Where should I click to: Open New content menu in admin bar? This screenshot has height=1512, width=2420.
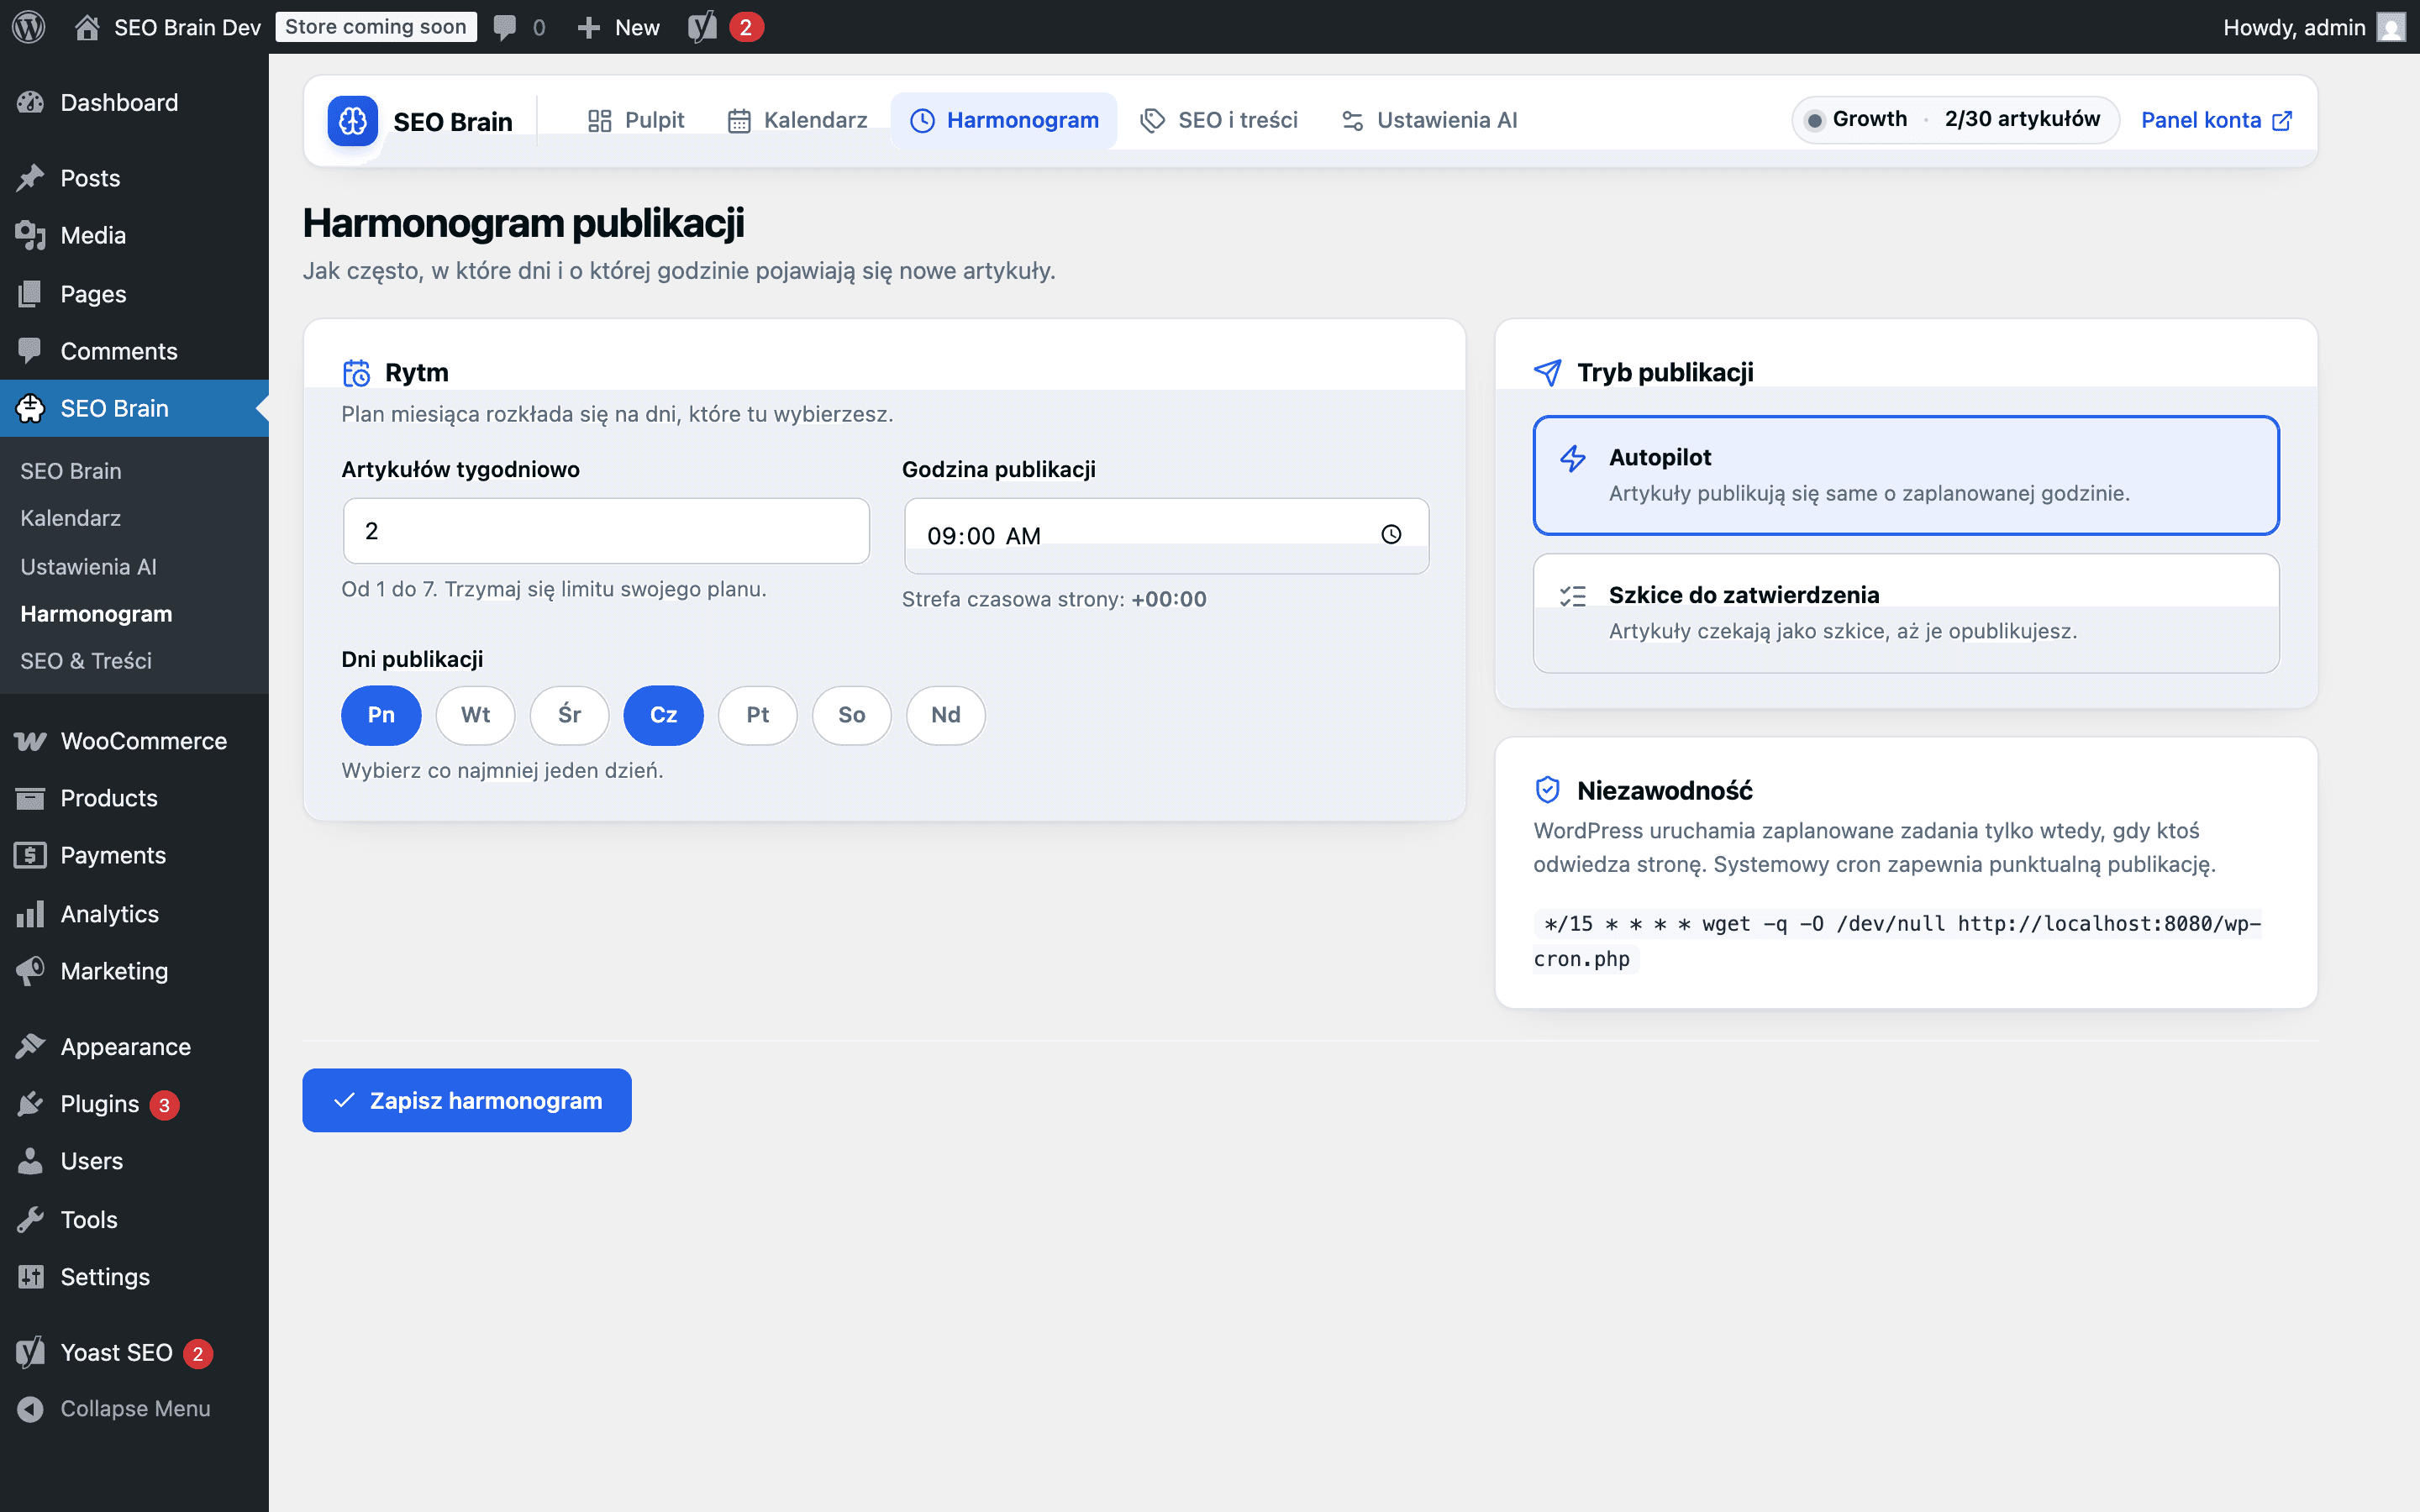point(618,27)
